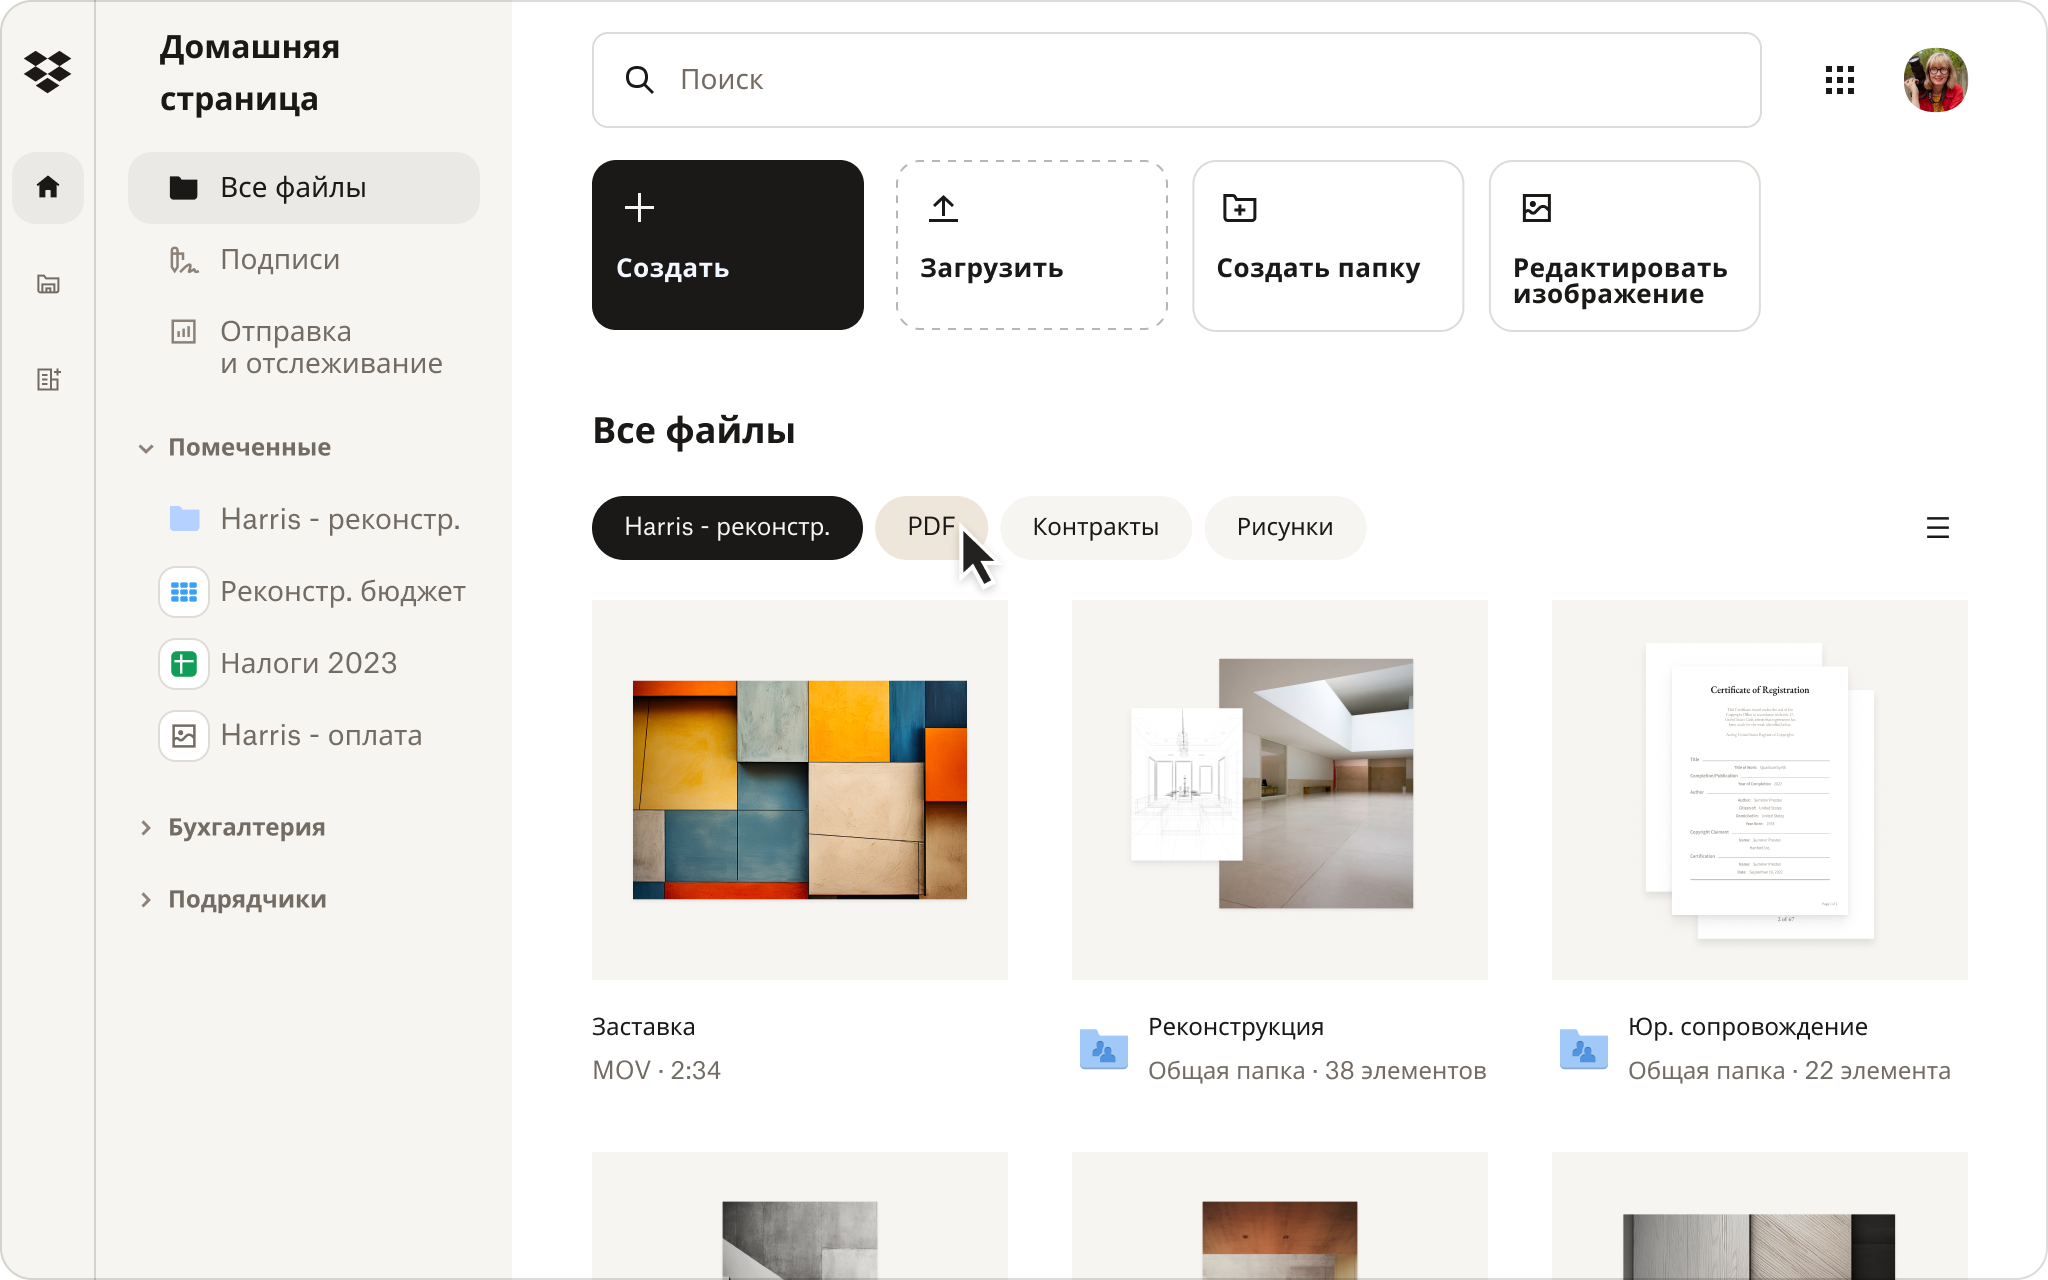Select the Рисунки filter chip
This screenshot has width=2048, height=1280.
(x=1285, y=528)
